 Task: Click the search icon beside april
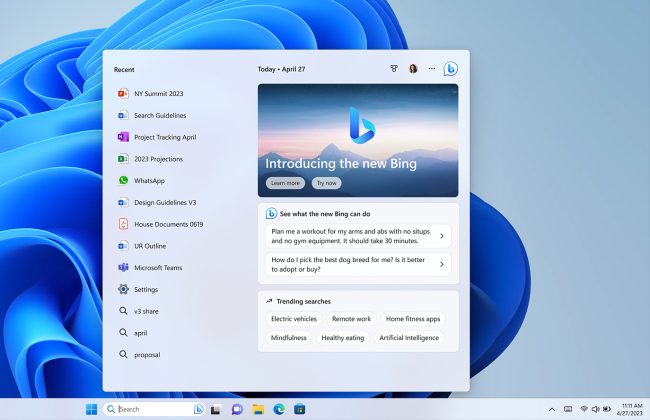click(123, 333)
